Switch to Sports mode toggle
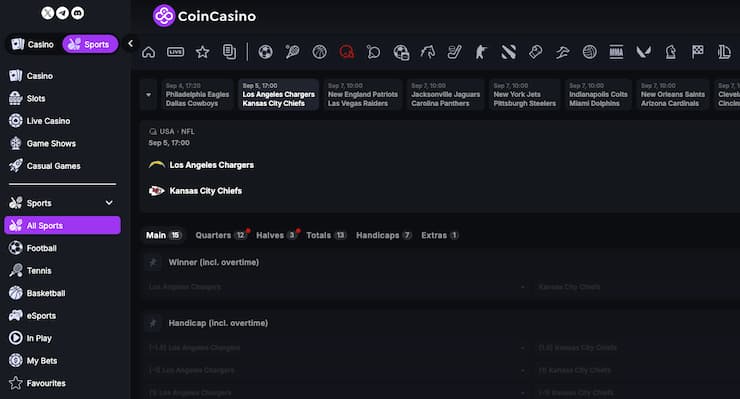740x399 pixels. tap(90, 44)
